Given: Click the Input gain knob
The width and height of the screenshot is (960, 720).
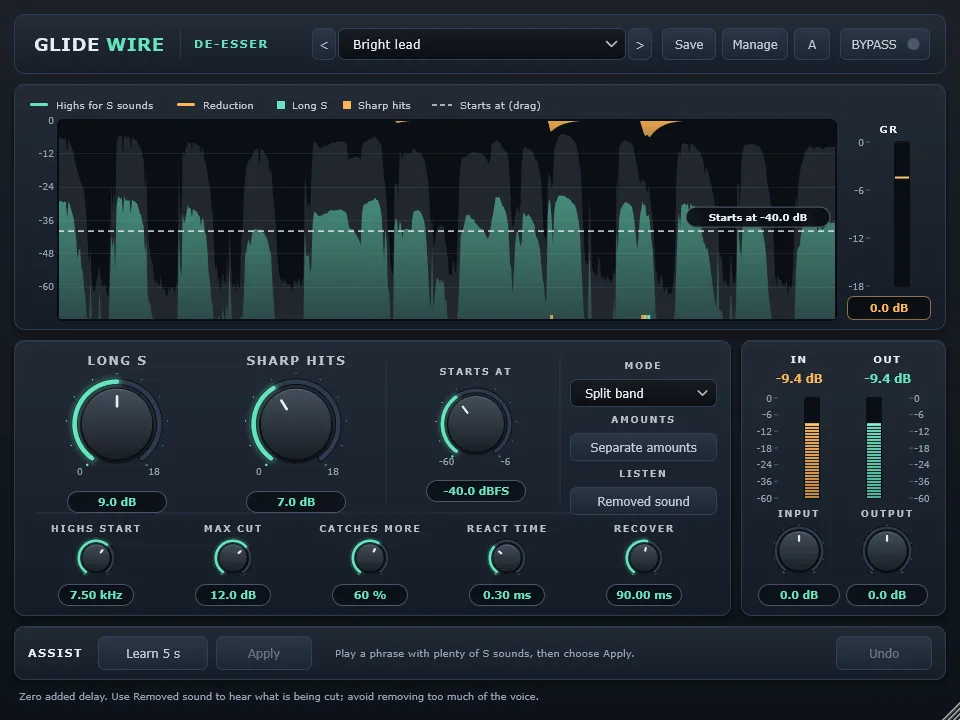Looking at the screenshot, I should 798,551.
